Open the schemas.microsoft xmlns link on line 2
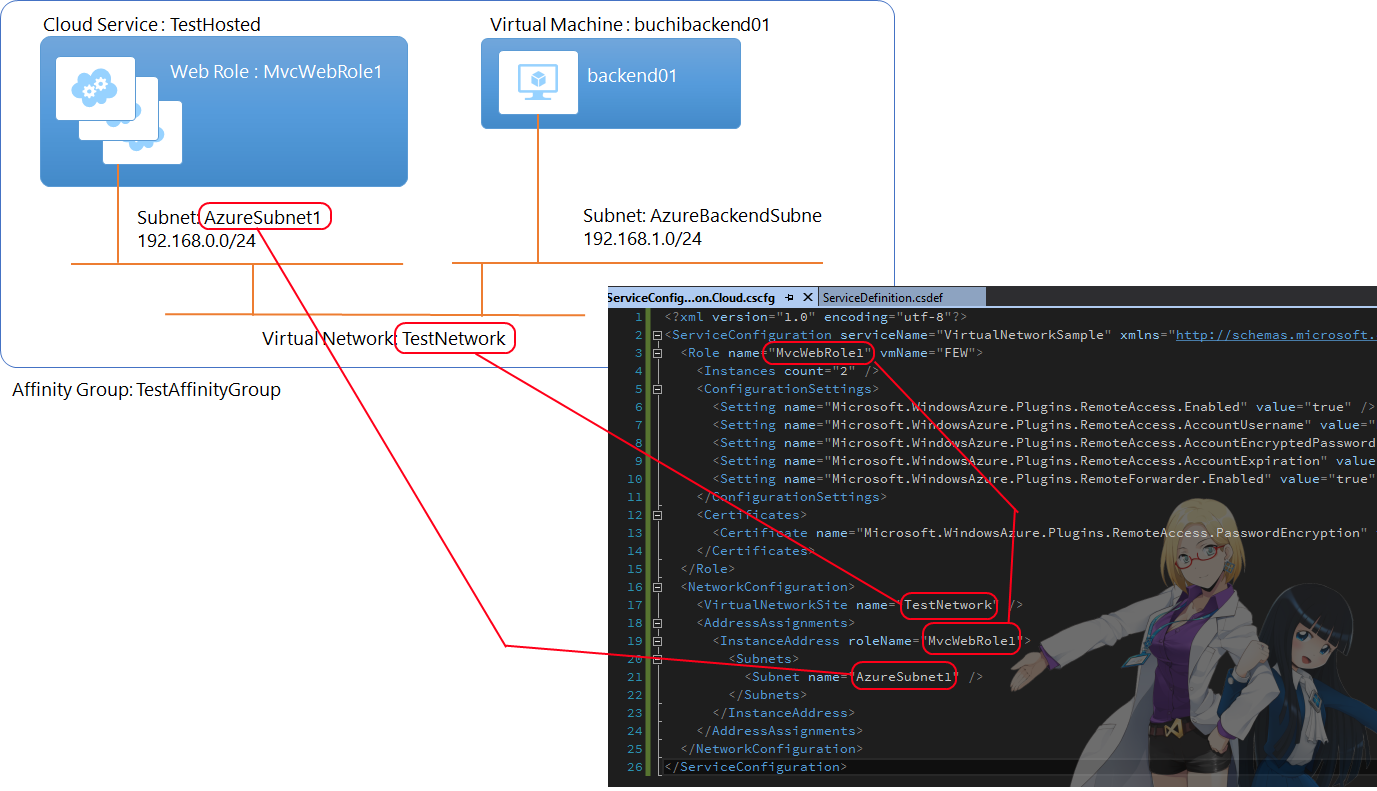Screen dimensions: 1377x791 pyautogui.click(x=1276, y=335)
